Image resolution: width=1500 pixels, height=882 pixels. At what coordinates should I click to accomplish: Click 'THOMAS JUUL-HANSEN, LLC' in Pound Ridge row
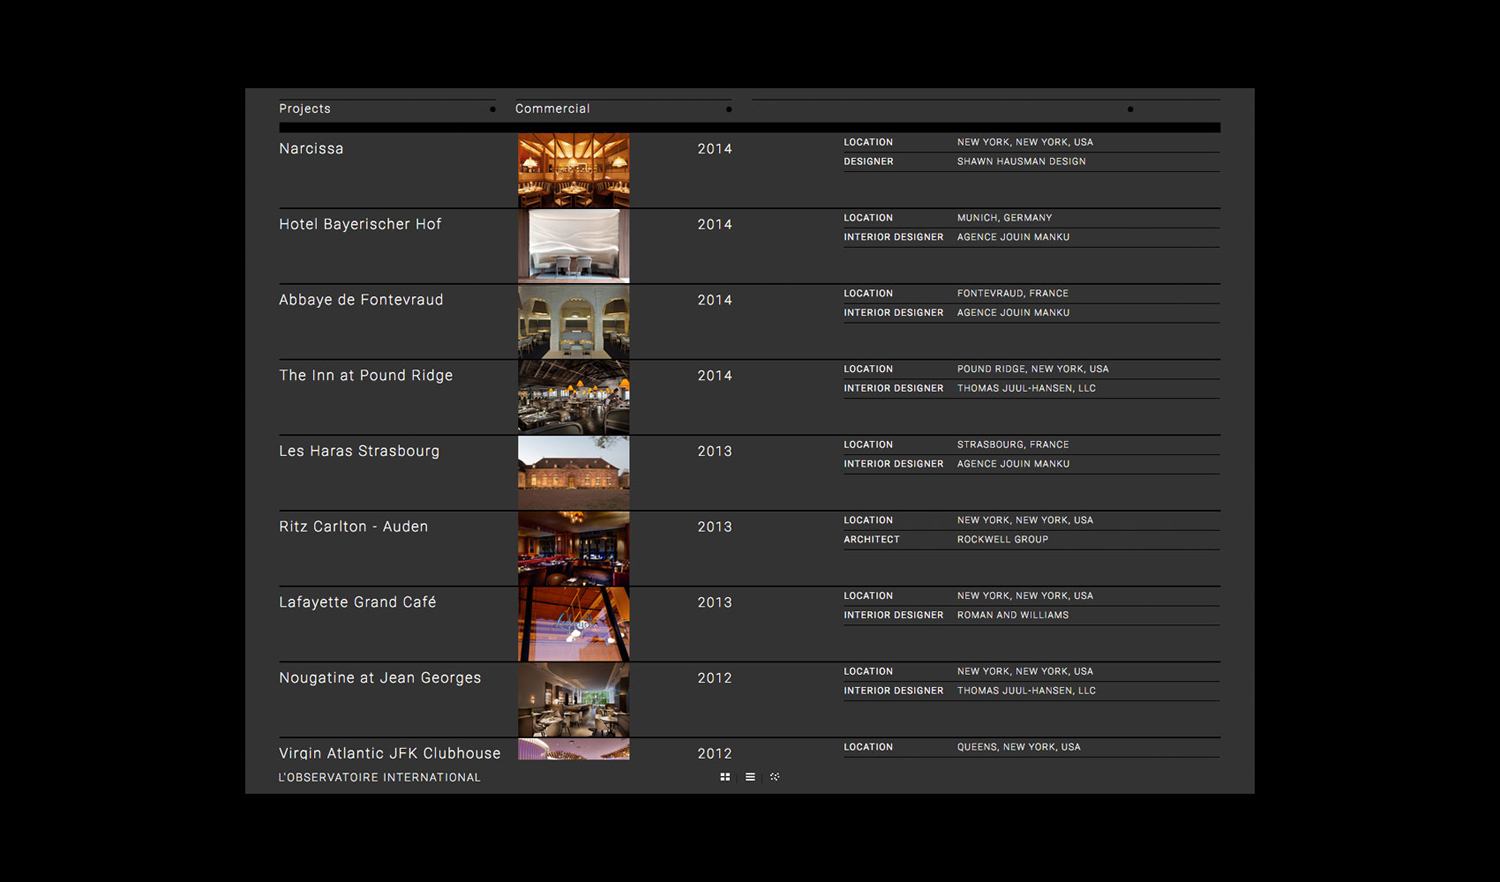(x=1027, y=388)
